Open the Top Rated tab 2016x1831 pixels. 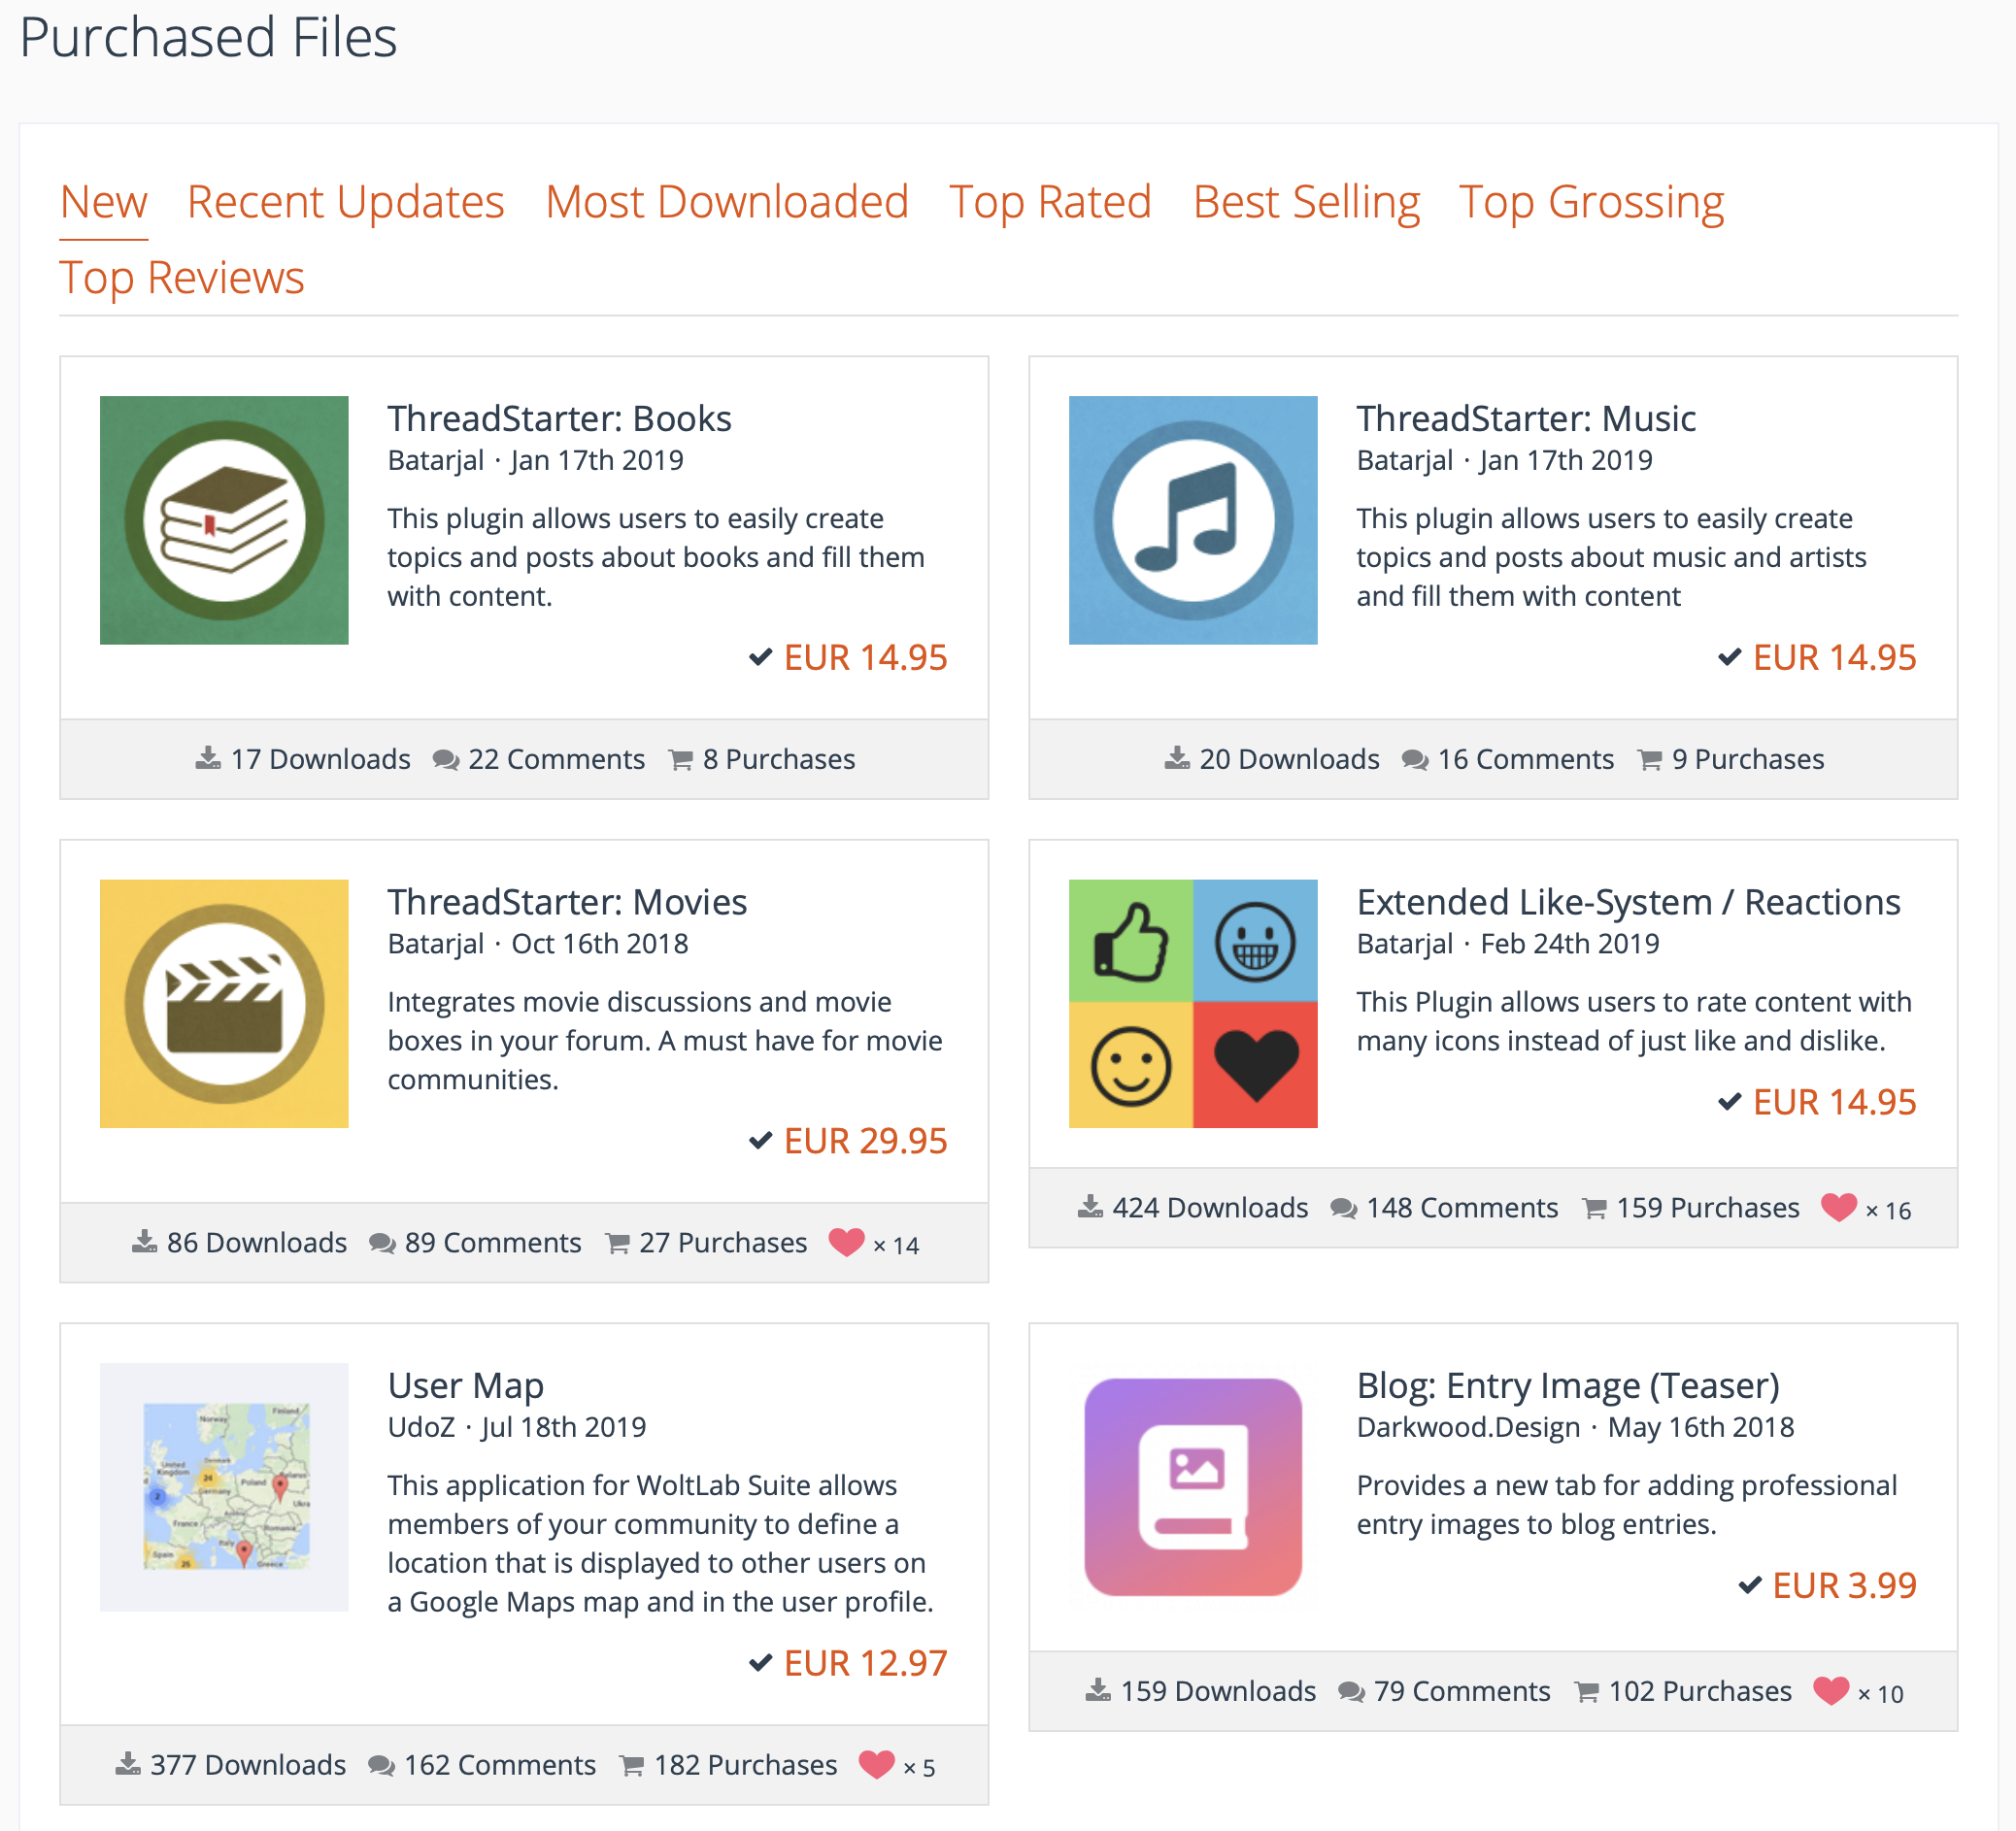click(x=1050, y=202)
